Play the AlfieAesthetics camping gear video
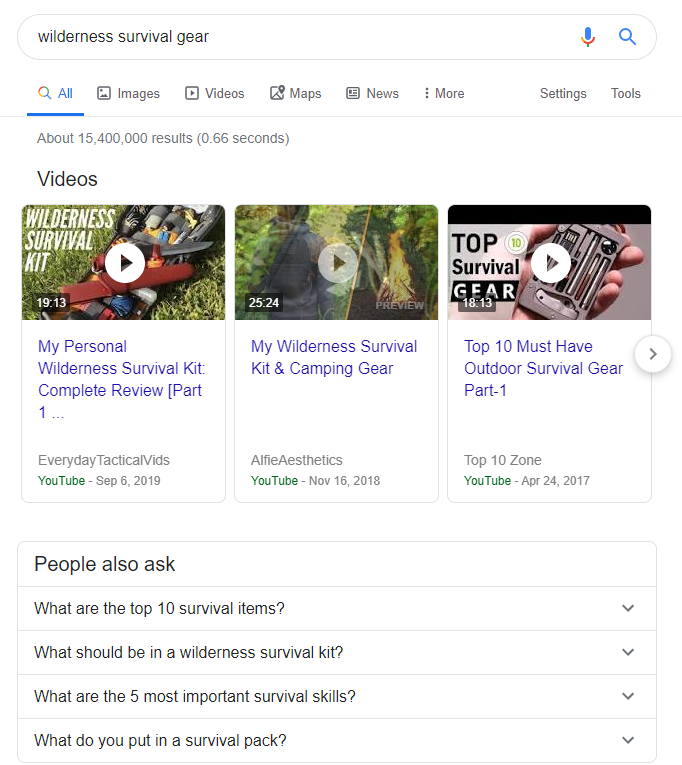682x765 pixels. pos(337,263)
